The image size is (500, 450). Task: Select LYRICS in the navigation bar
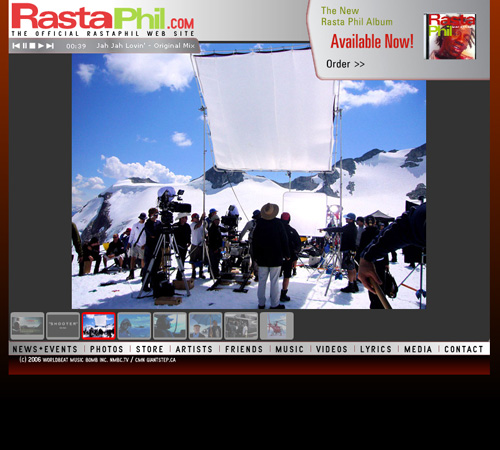376,349
